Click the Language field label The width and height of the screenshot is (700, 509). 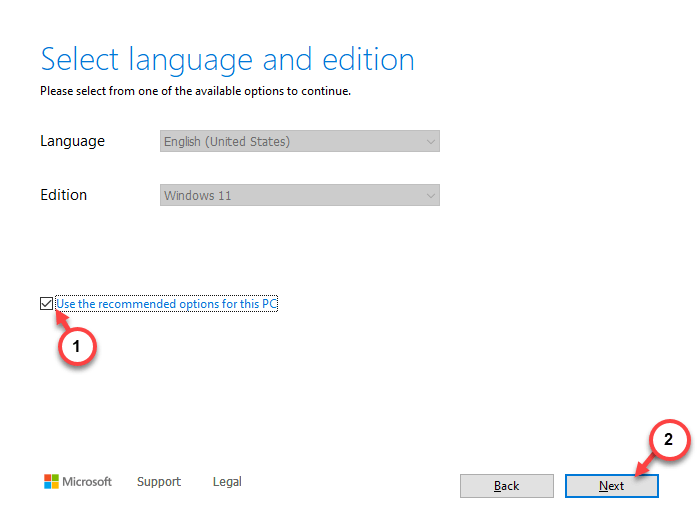(72, 141)
